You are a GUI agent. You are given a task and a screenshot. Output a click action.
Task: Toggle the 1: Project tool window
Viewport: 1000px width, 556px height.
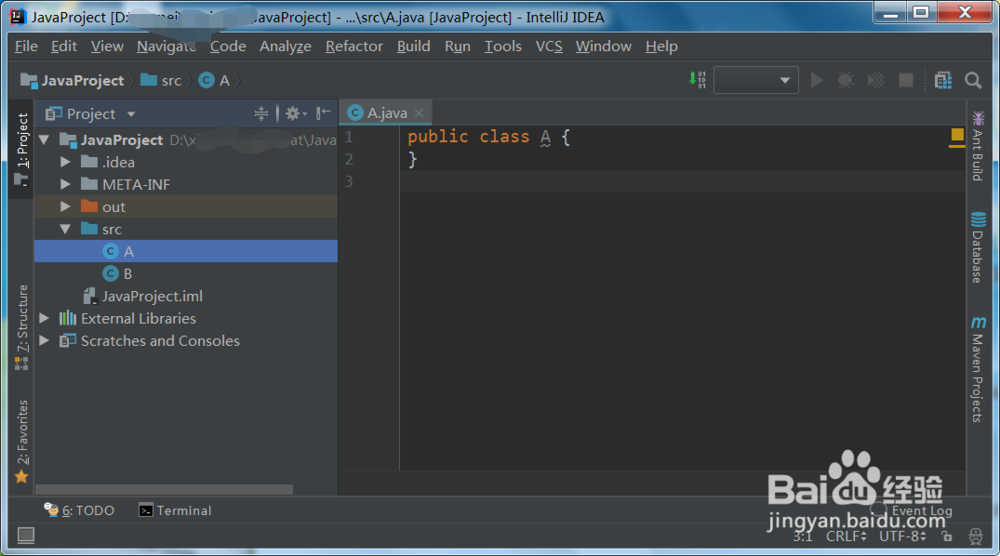pos(22,149)
